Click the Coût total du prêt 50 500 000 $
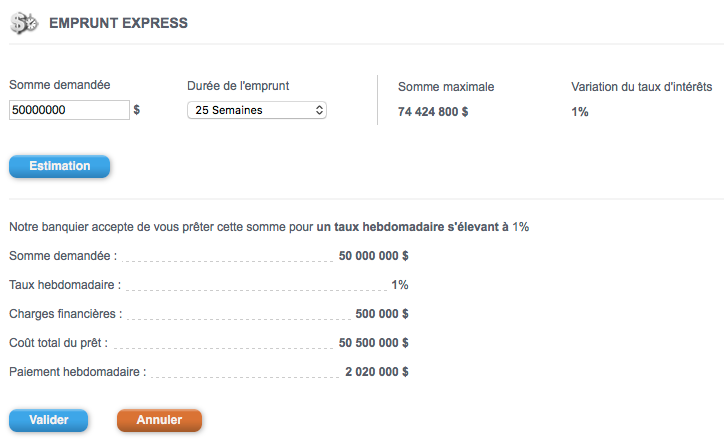Image resolution: width=724 pixels, height=444 pixels. pyautogui.click(x=374, y=343)
